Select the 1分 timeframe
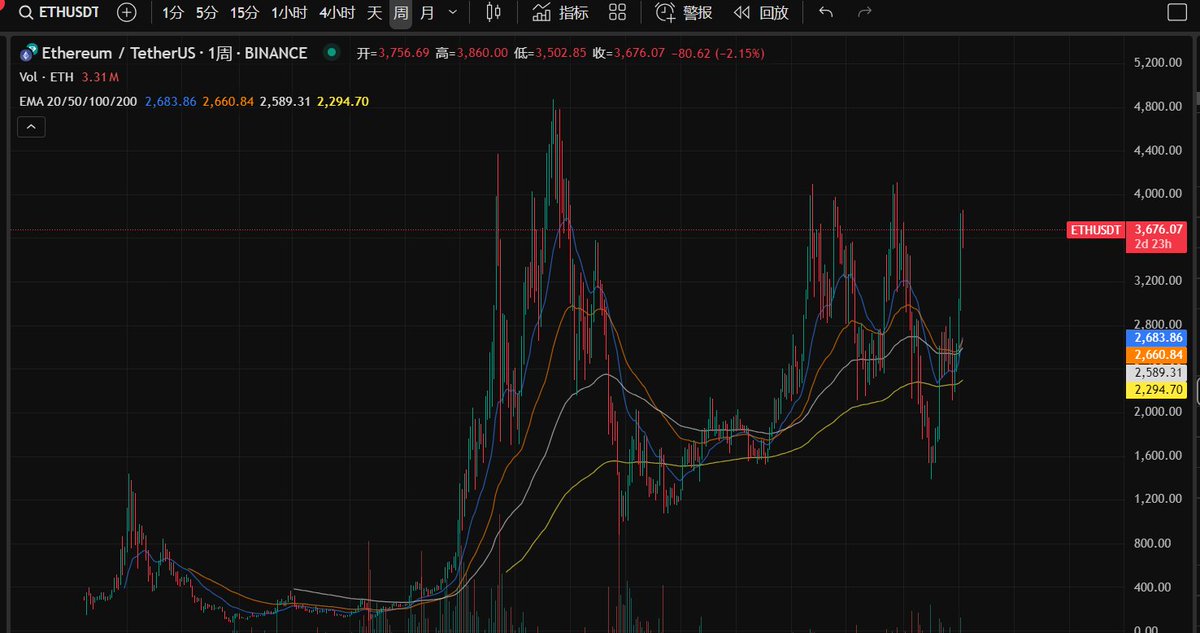This screenshot has height=633, width=1200. pos(173,13)
